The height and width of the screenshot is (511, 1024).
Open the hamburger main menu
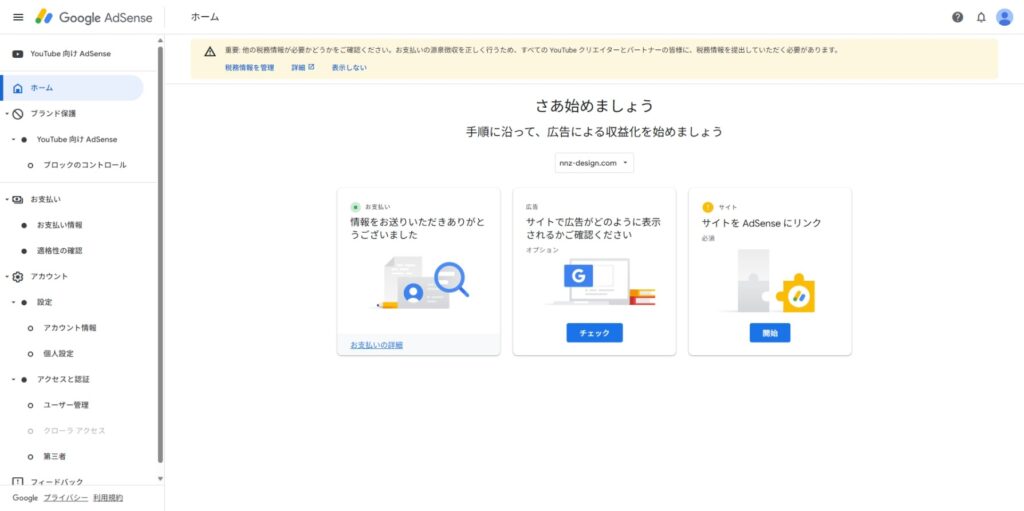click(18, 17)
